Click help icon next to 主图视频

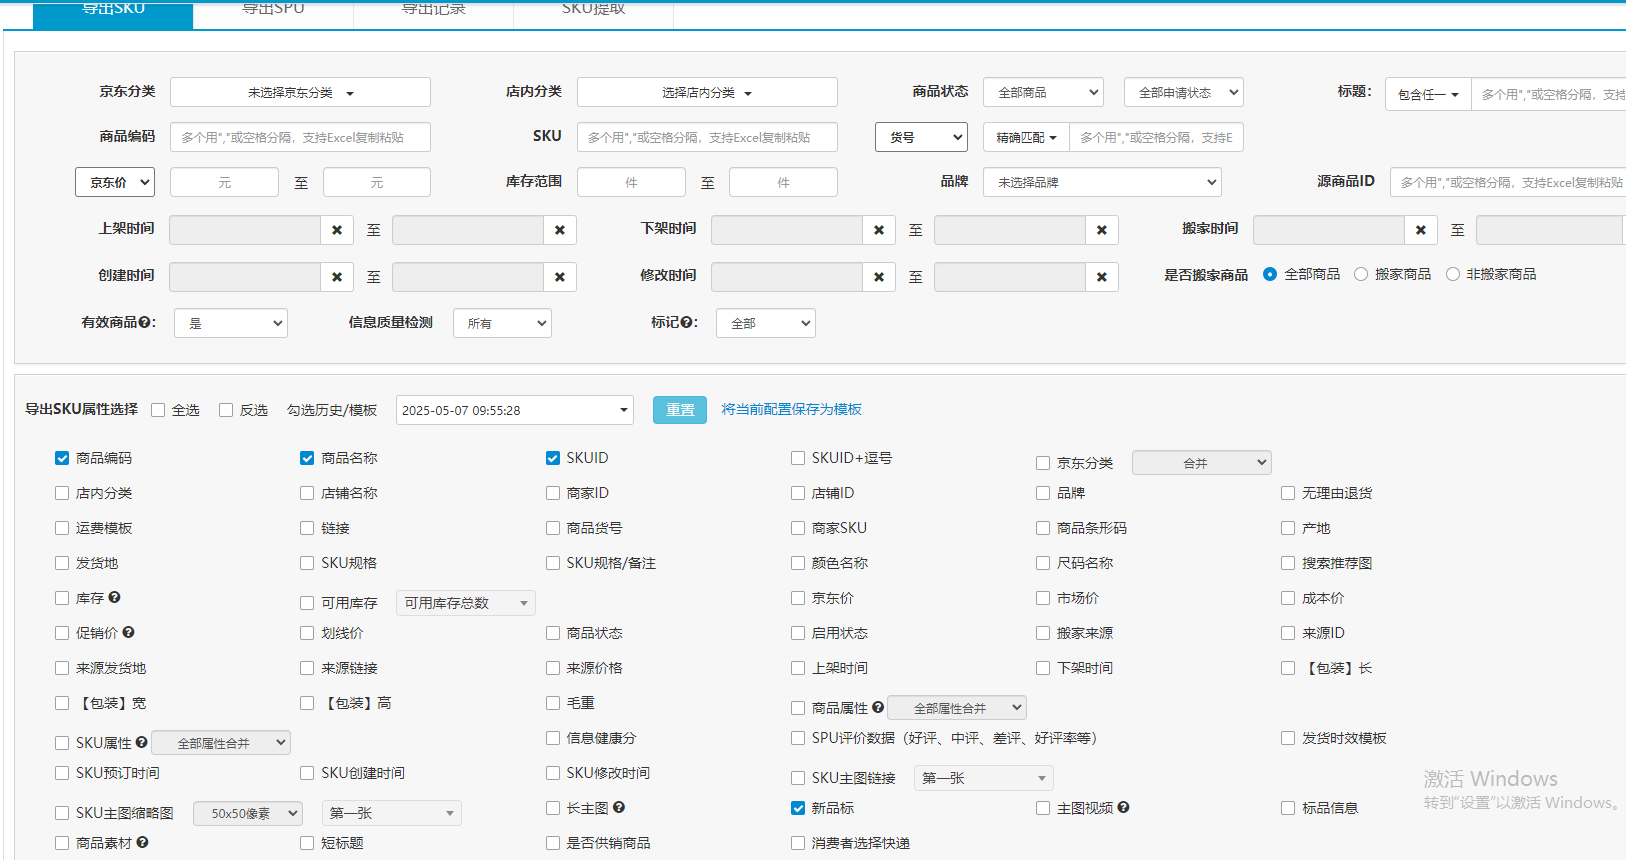tap(1123, 807)
